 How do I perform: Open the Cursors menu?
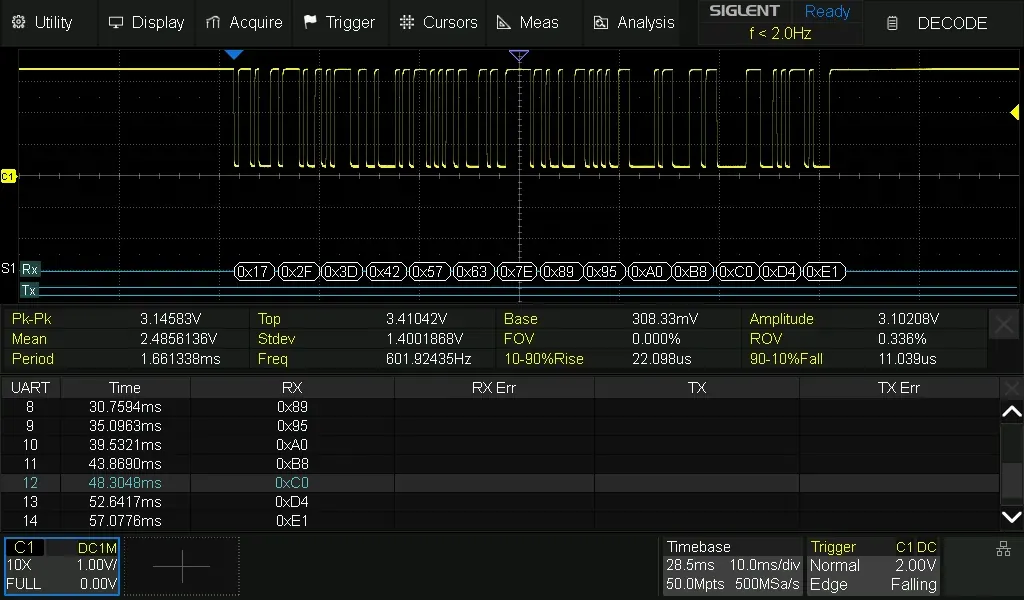(438, 22)
